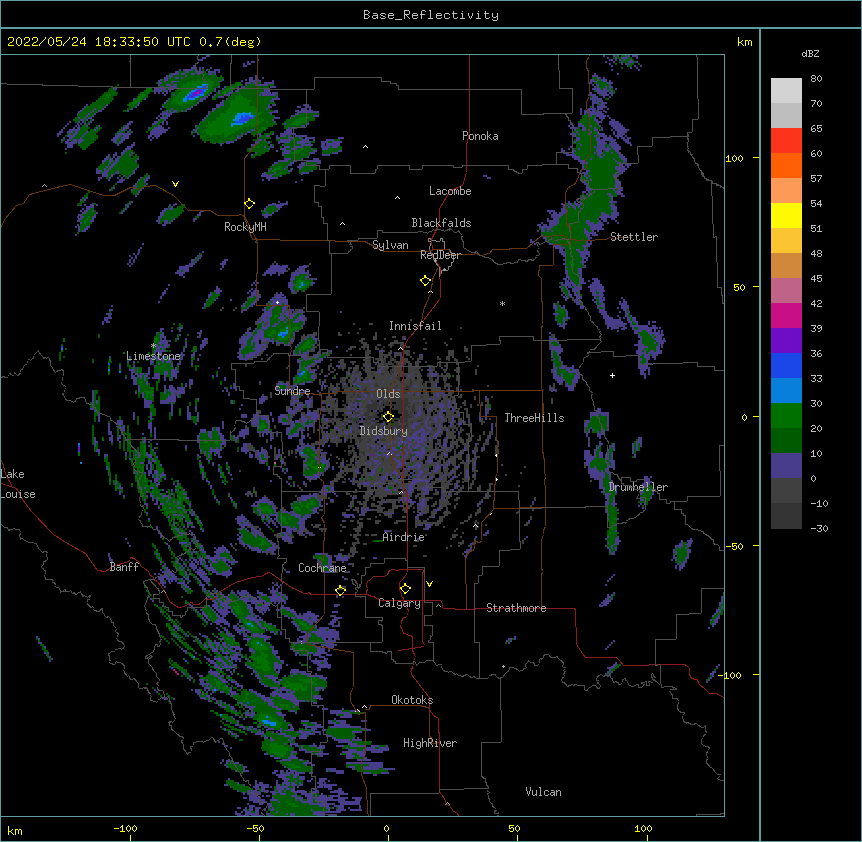Image resolution: width=862 pixels, height=842 pixels.
Task: Click the Cochrane town label
Action: click(322, 568)
